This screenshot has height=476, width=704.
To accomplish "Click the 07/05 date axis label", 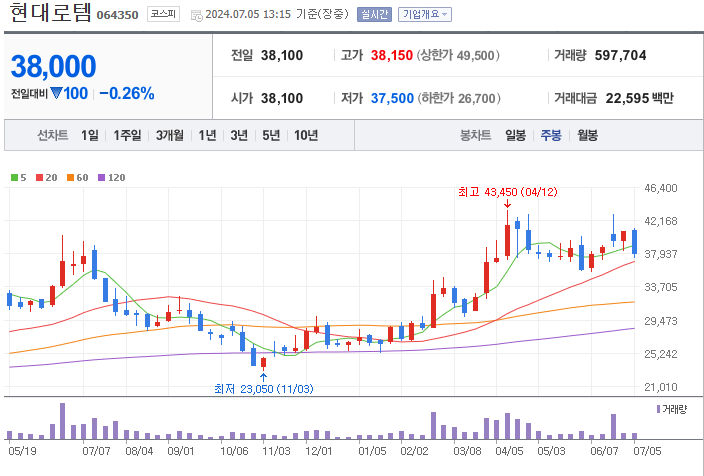I will tap(647, 450).
